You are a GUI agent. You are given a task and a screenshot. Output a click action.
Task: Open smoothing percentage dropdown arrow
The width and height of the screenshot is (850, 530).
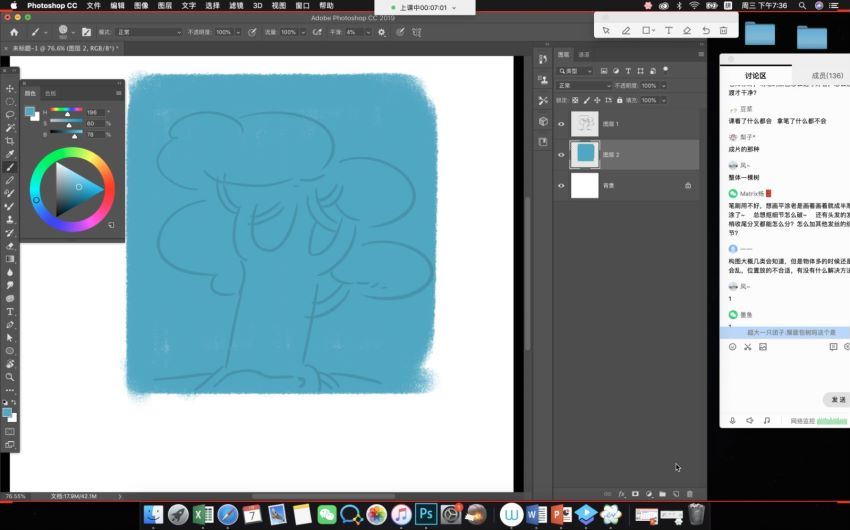pos(368,32)
